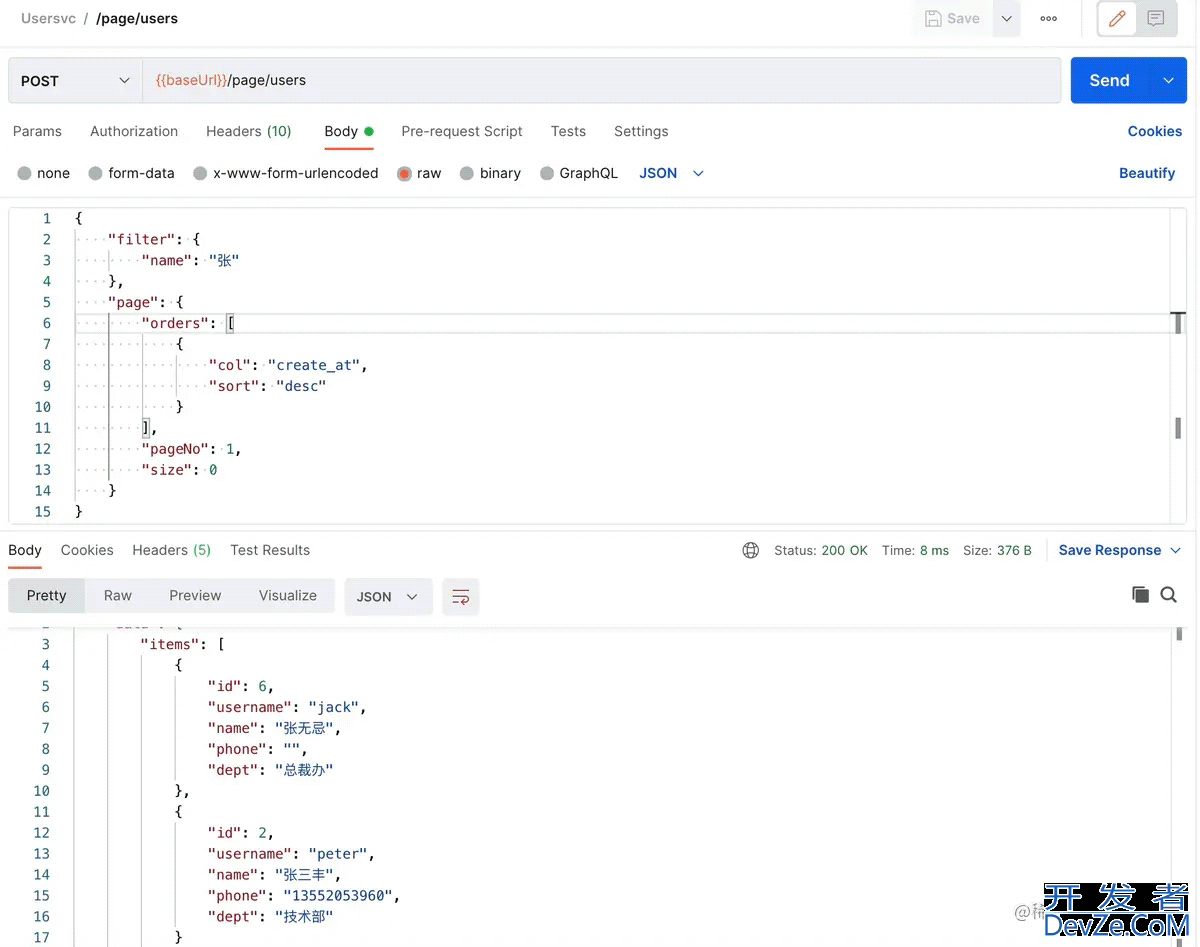Click Save Response
Screen dimensions: 1200x947
(1110, 550)
